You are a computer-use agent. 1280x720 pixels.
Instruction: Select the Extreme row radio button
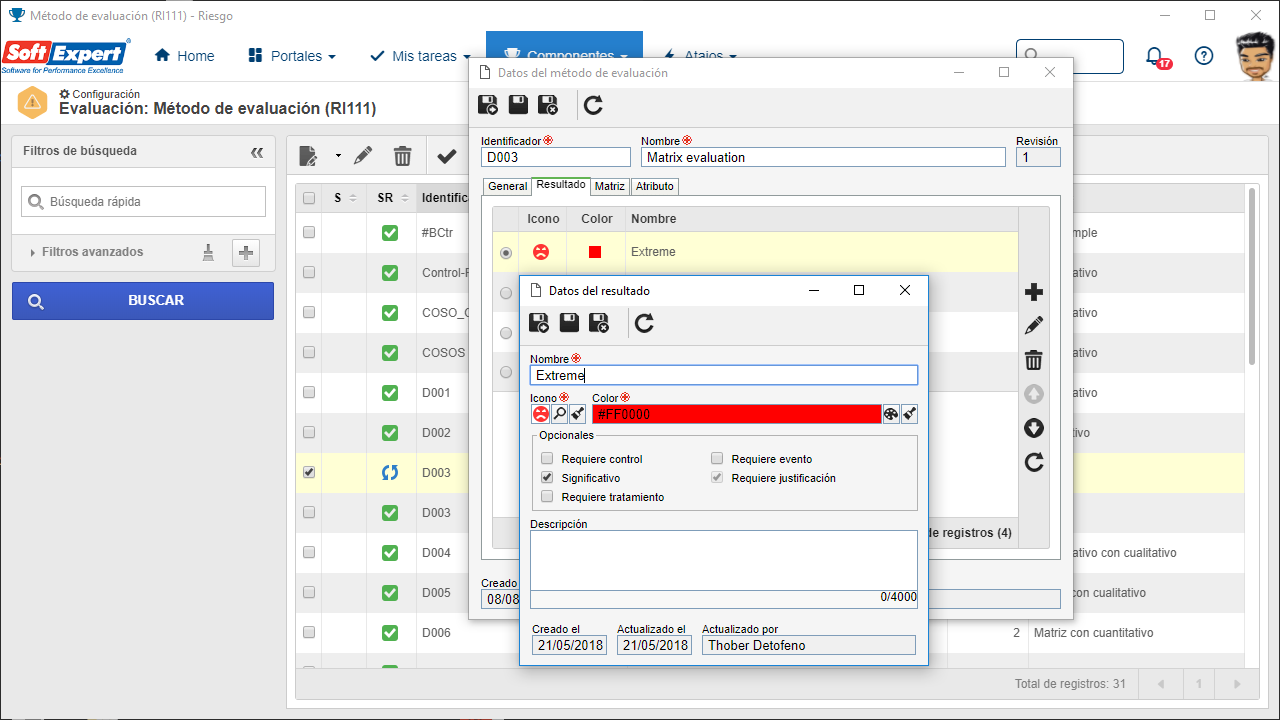[x=506, y=253]
